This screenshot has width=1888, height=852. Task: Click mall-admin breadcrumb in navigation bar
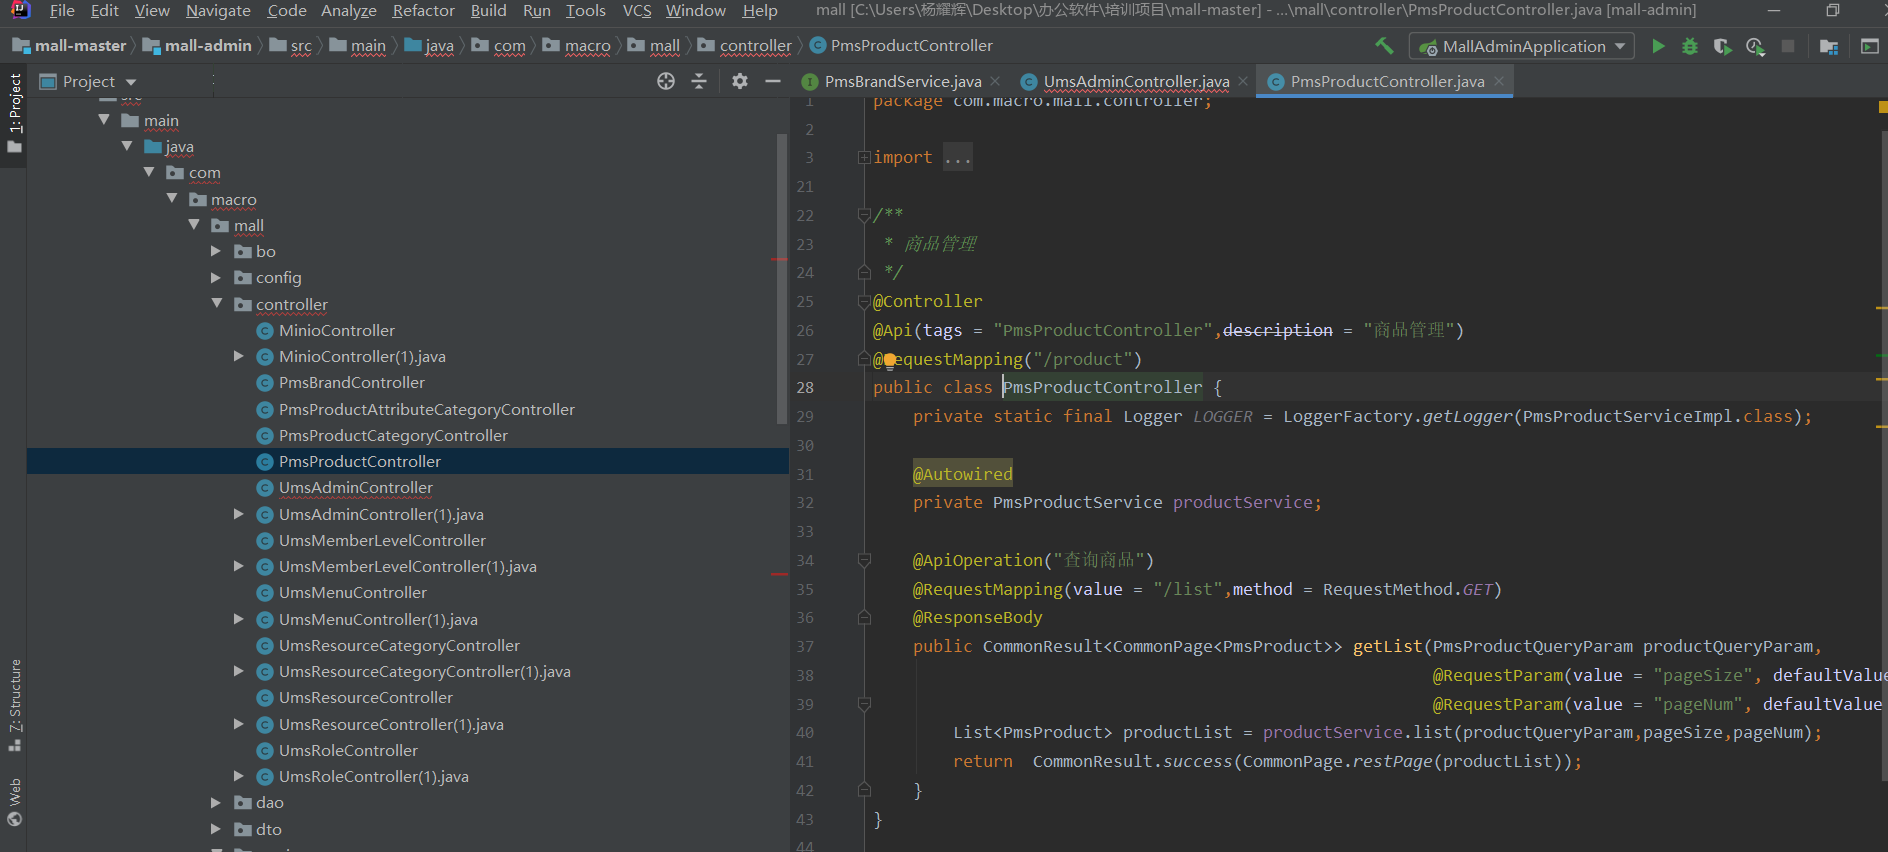point(198,45)
